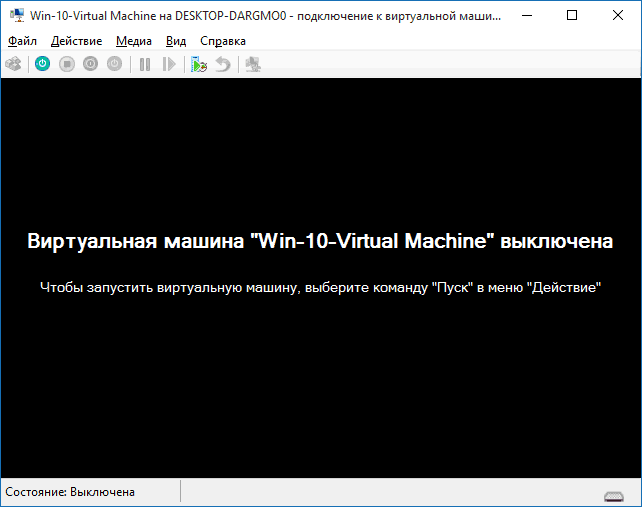
Task: Click the "Виртуальная машина выключена" heading
Action: click(x=320, y=242)
